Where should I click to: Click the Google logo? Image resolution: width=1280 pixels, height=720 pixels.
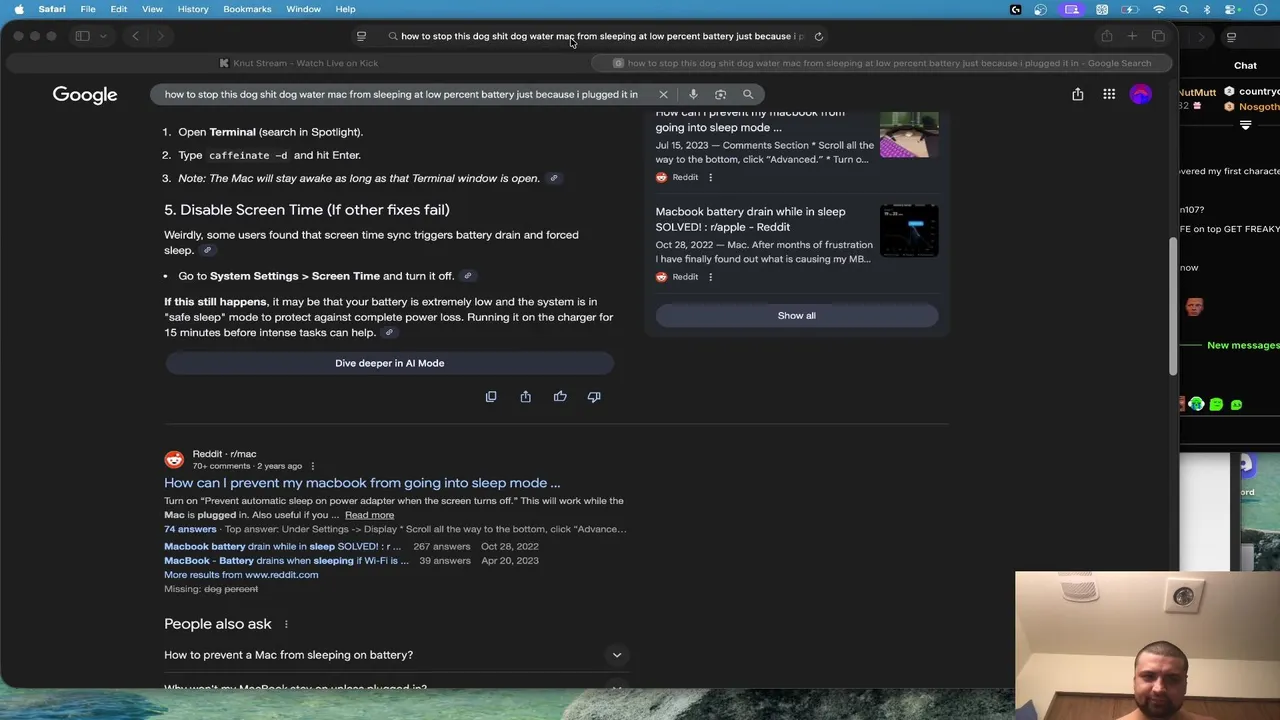[85, 95]
